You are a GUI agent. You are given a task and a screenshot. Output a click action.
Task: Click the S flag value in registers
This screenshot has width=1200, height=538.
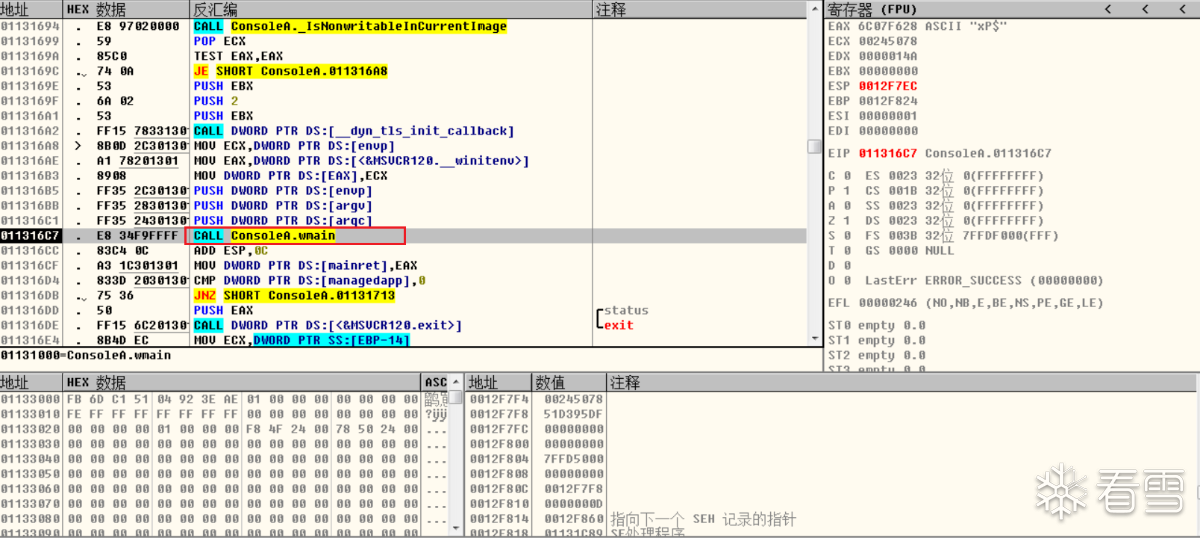845,235
